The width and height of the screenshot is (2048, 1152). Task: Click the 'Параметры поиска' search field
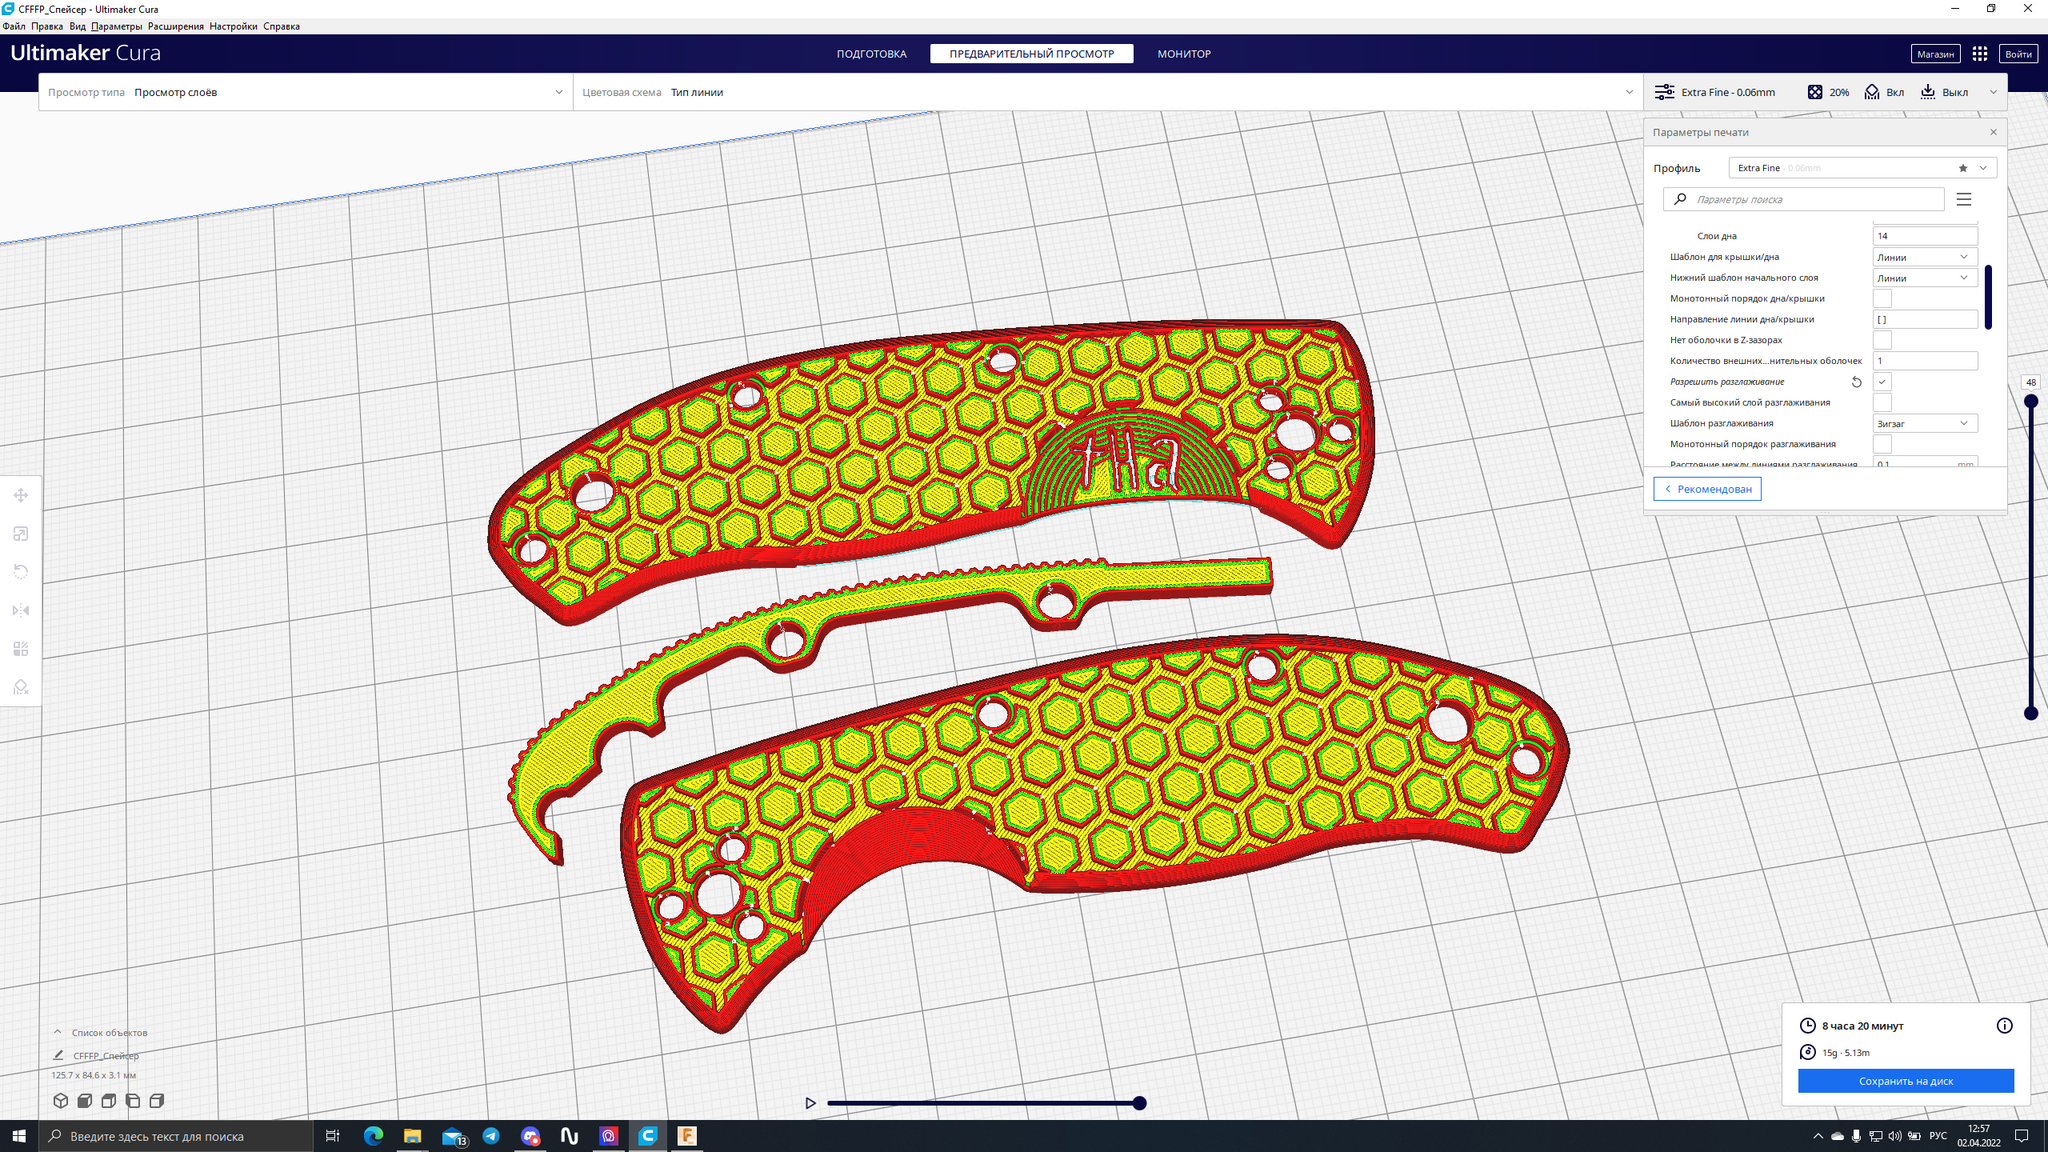[1804, 199]
